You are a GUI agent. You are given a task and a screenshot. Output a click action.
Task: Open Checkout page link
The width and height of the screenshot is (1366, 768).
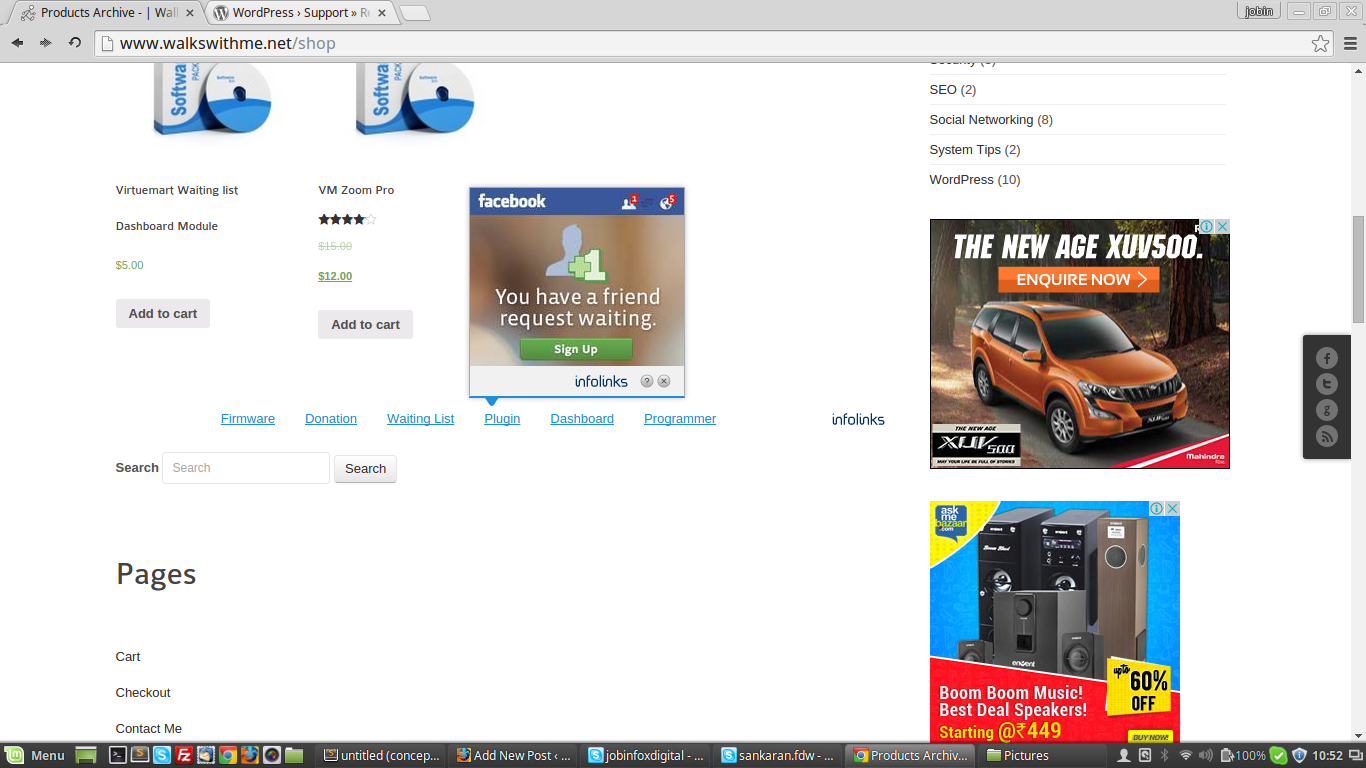pos(143,693)
